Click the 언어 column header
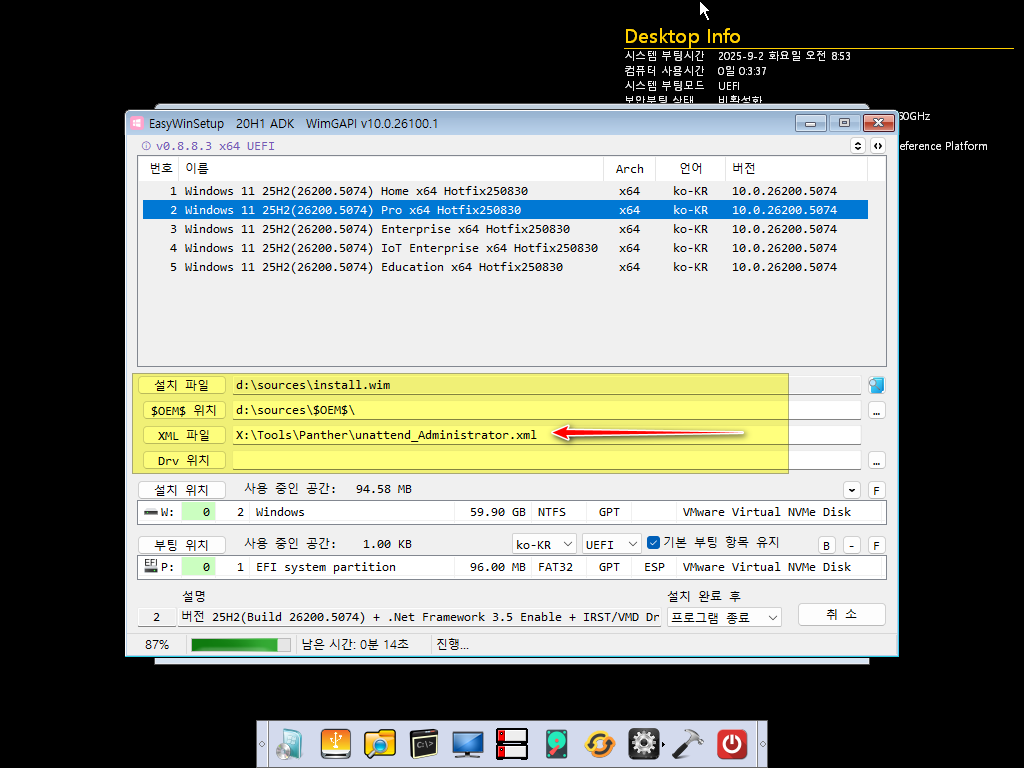 tap(690, 168)
